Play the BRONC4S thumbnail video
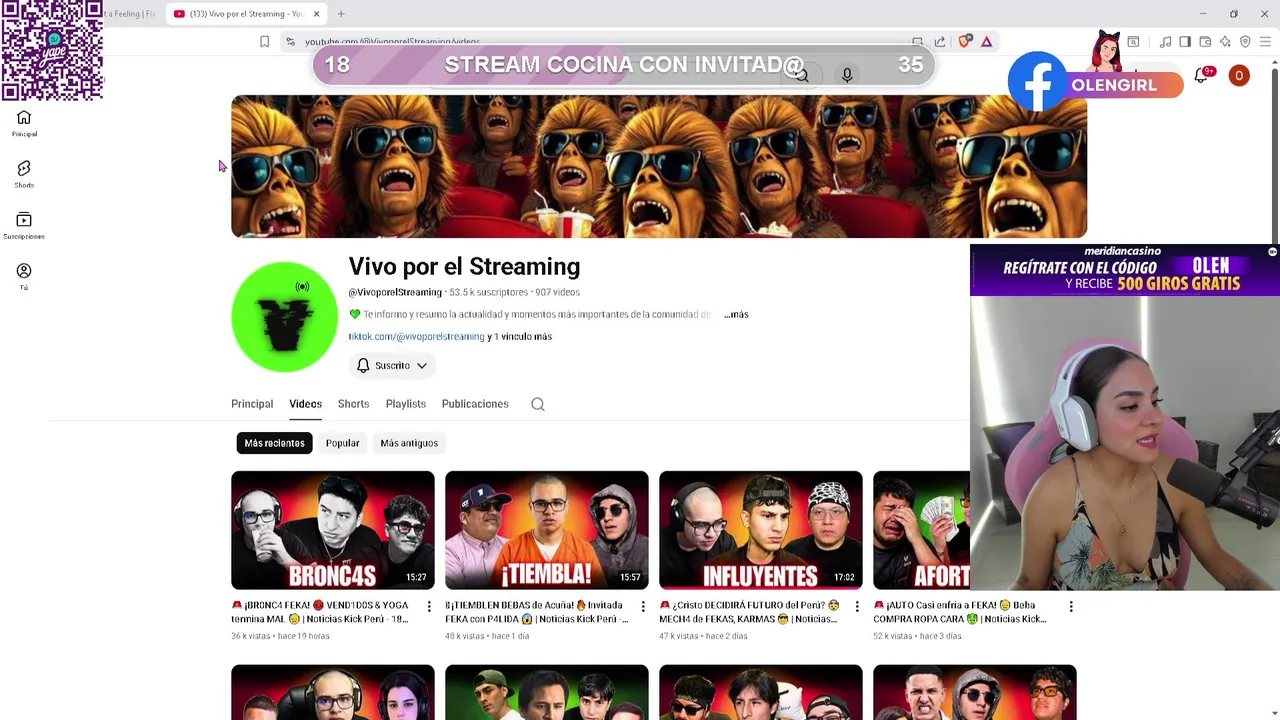The image size is (1280, 720). click(333, 530)
